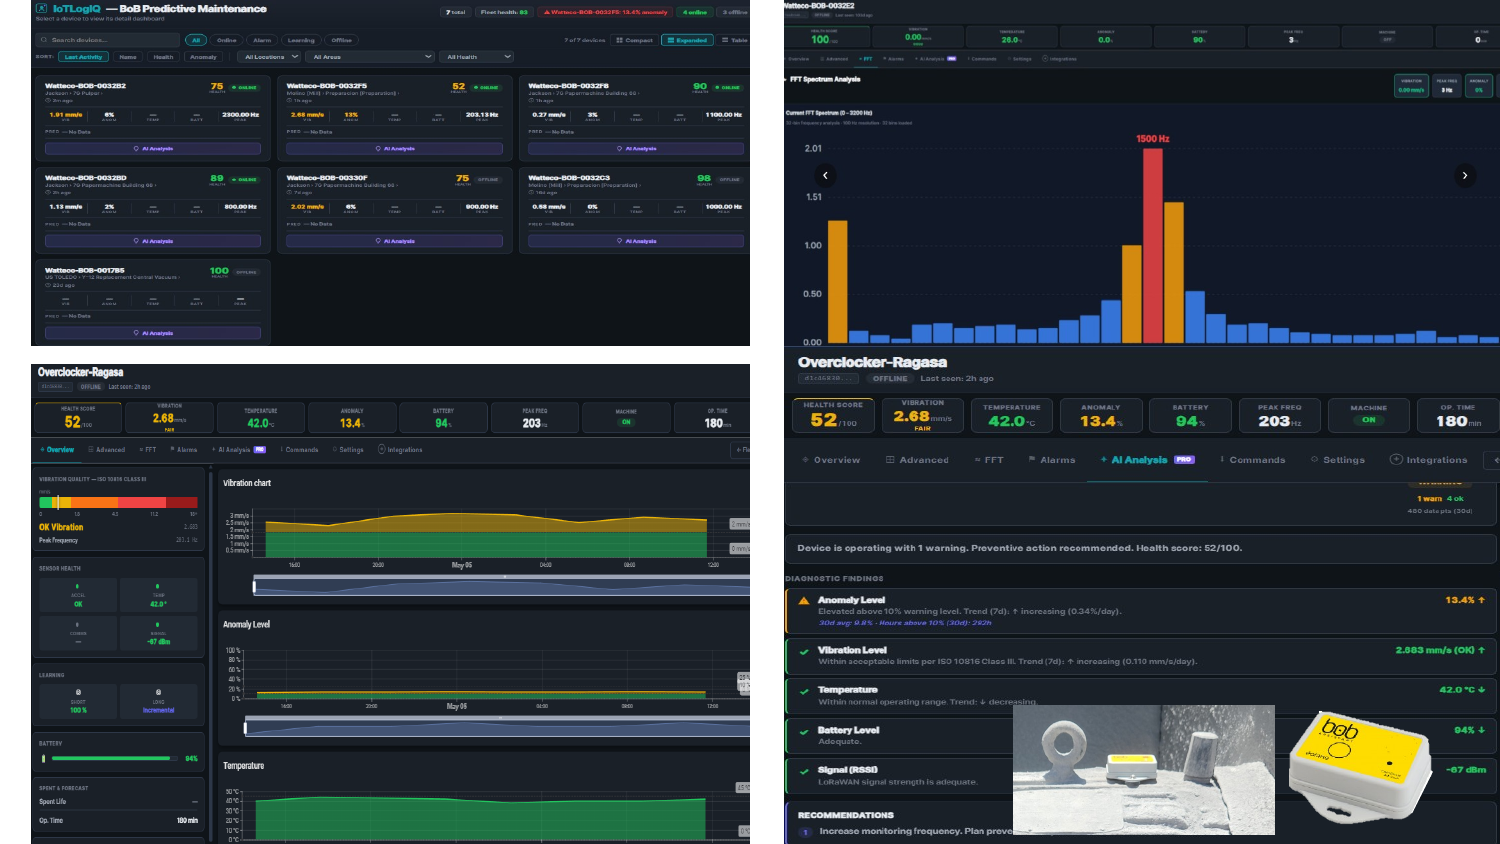Open the Advanced tab in Overview dashboard
This screenshot has width=1500, height=844.
coord(107,450)
